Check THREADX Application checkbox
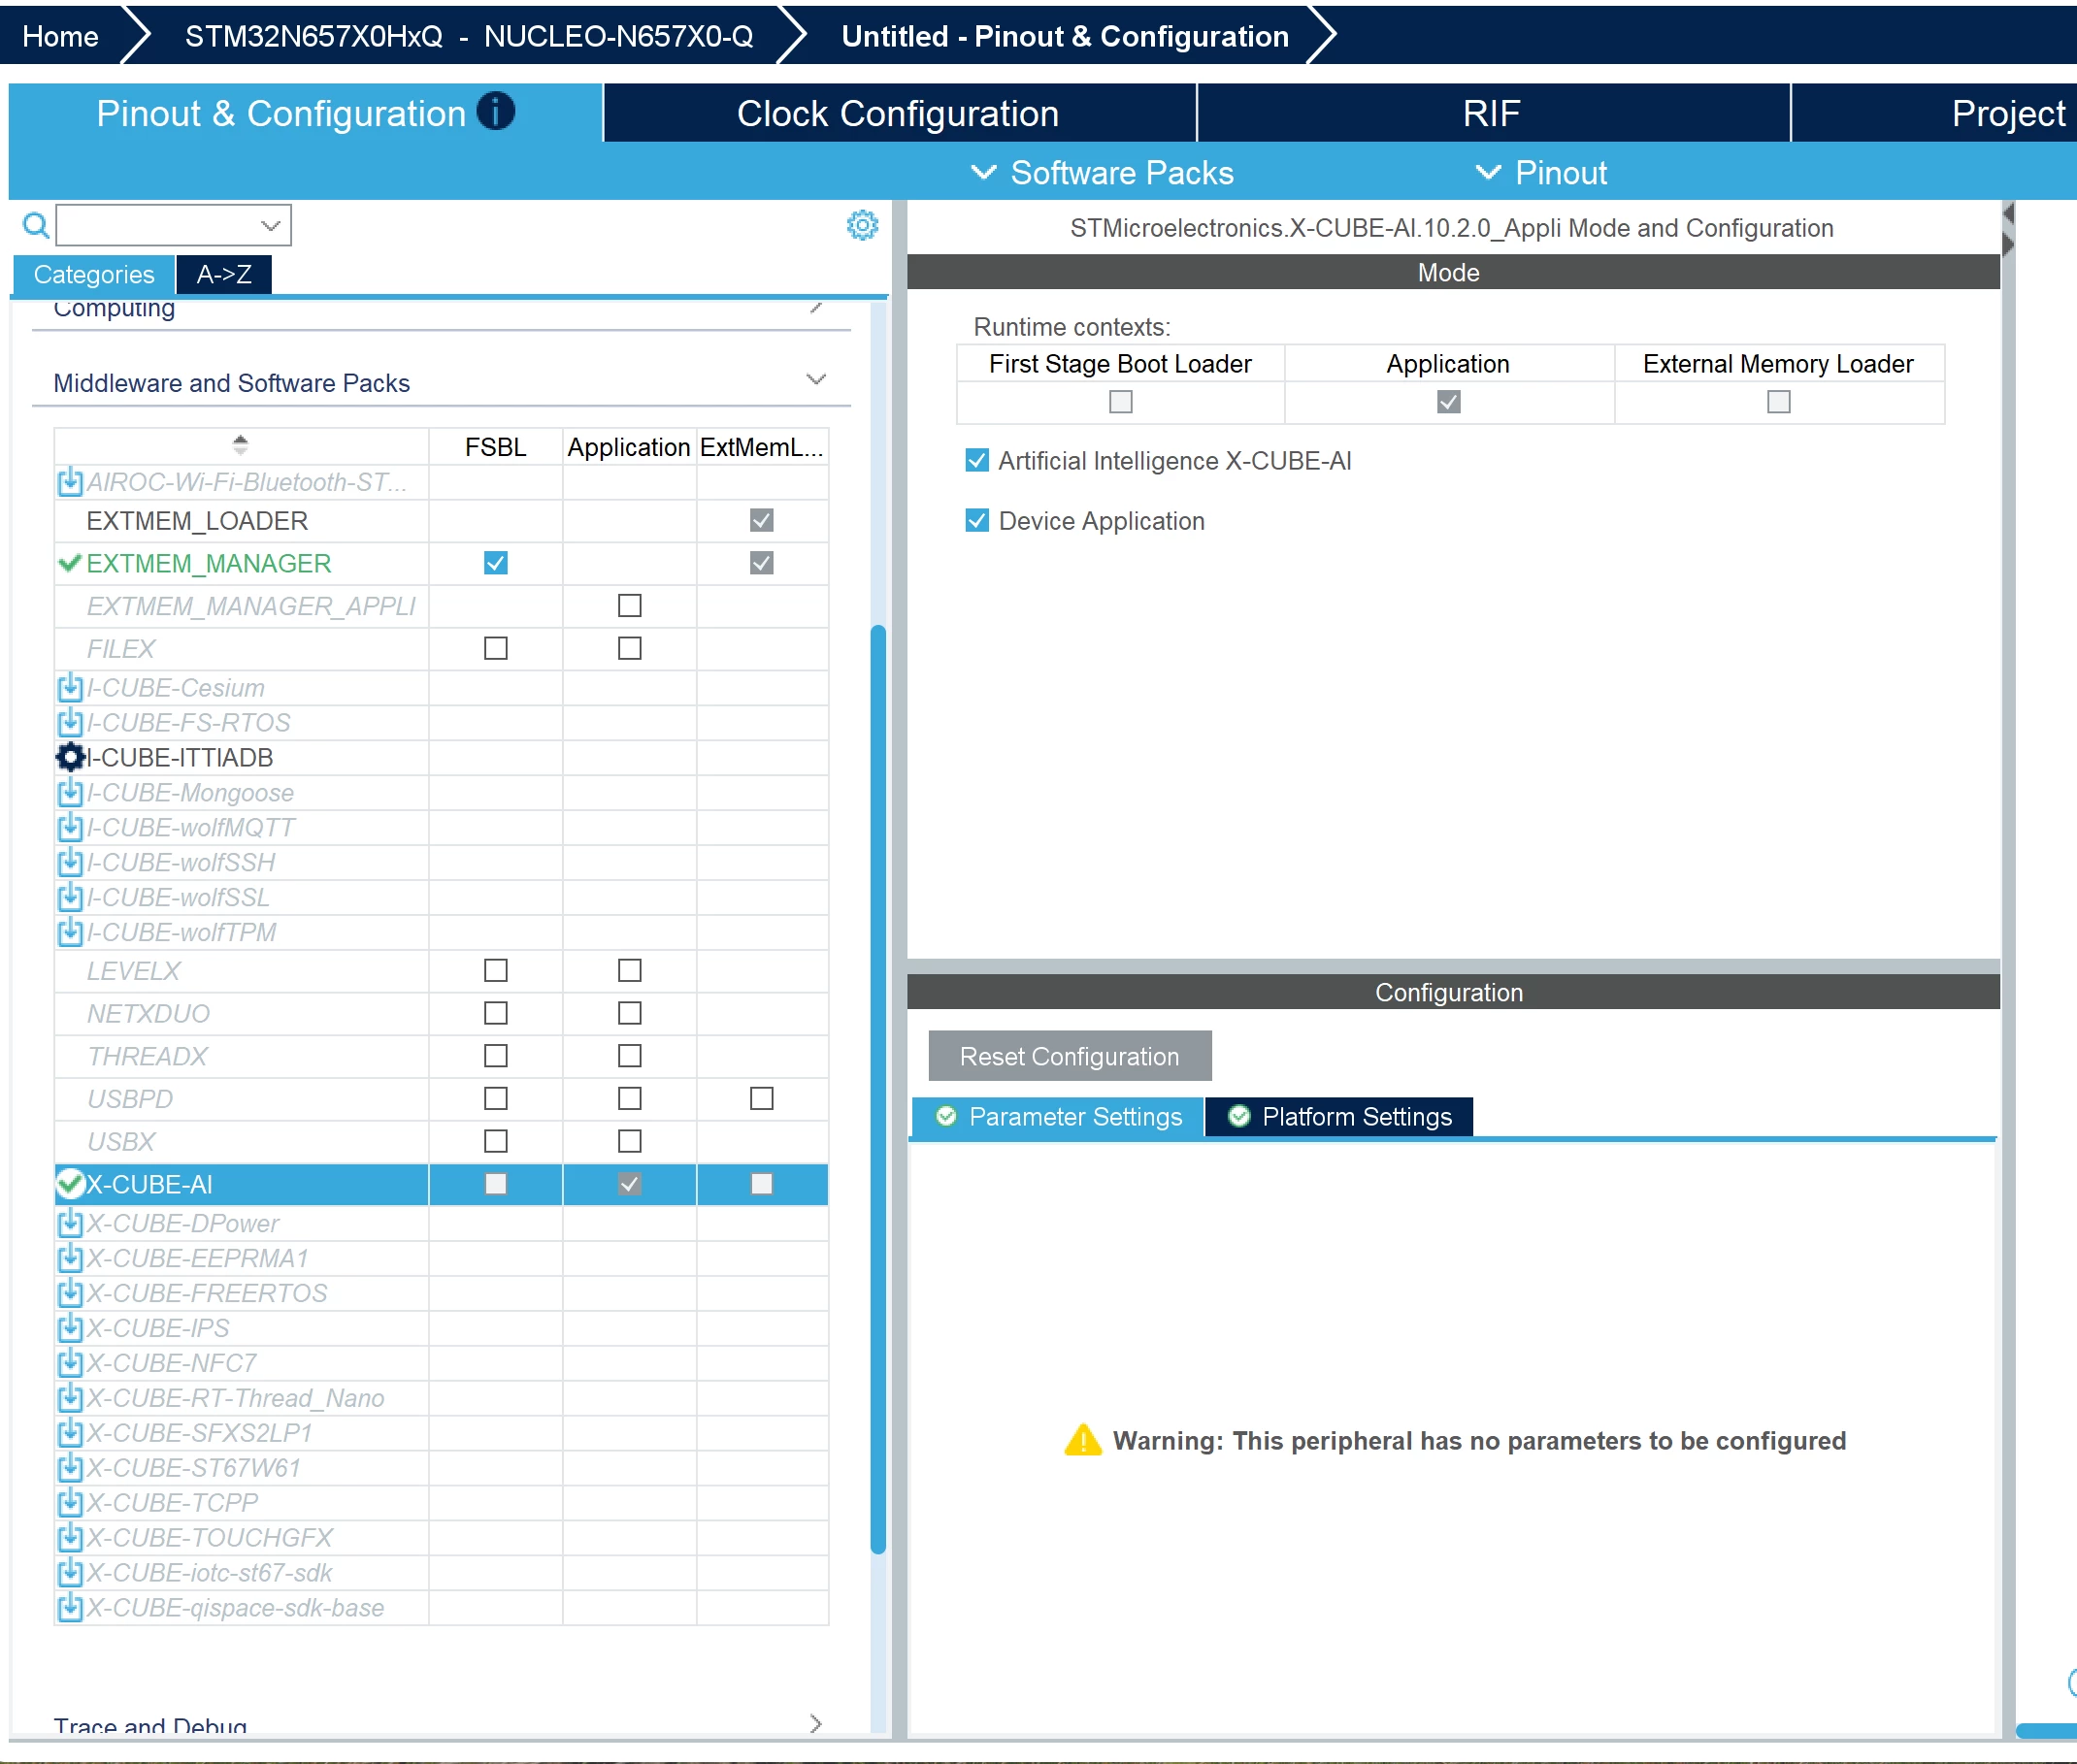Image resolution: width=2077 pixels, height=1764 pixels. tap(630, 1056)
